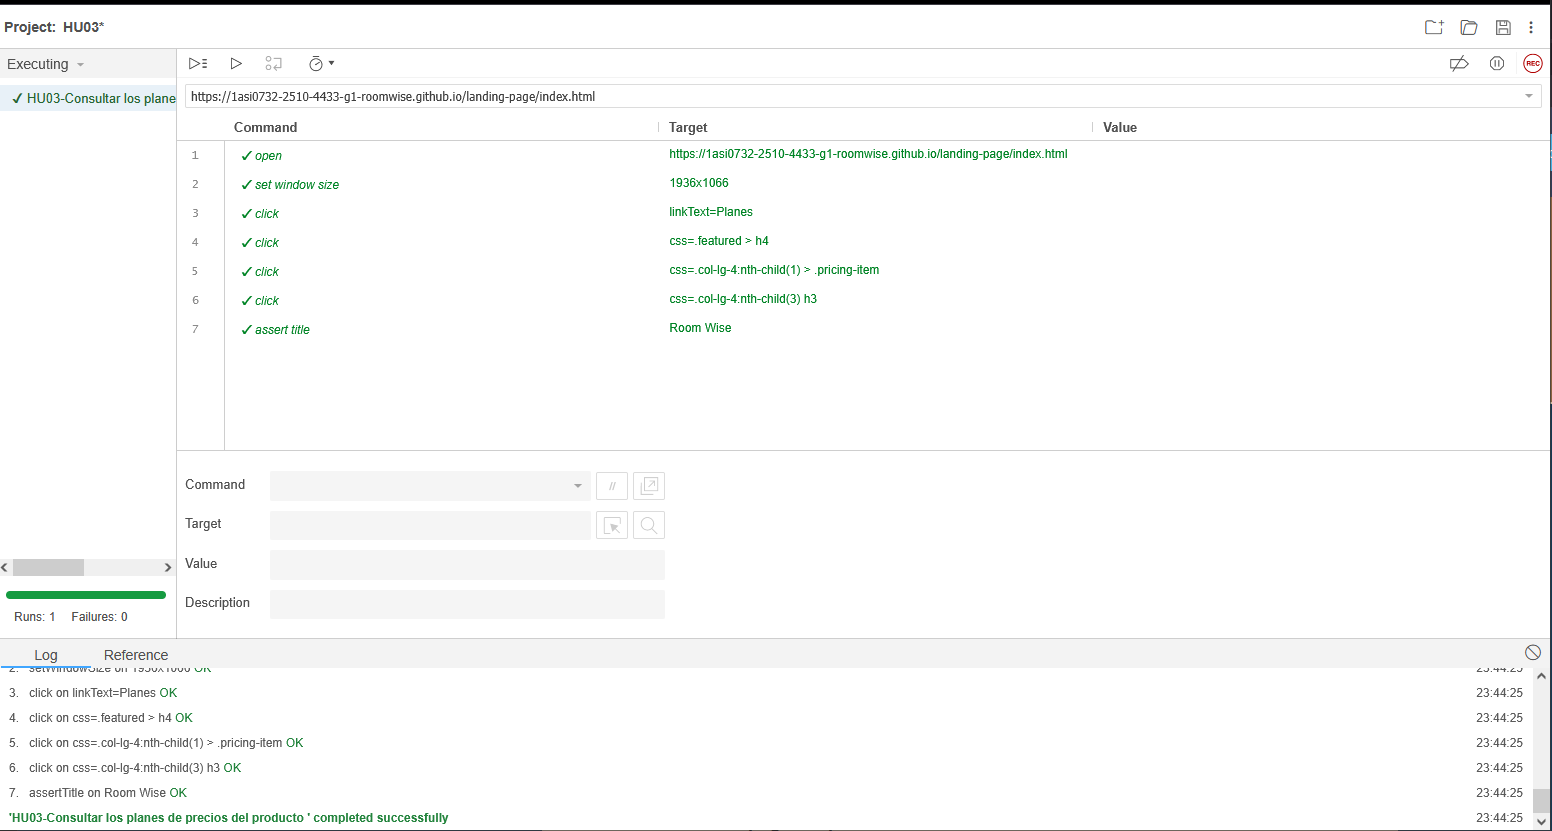
Task: Click the Value column header
Action: [1120, 127]
